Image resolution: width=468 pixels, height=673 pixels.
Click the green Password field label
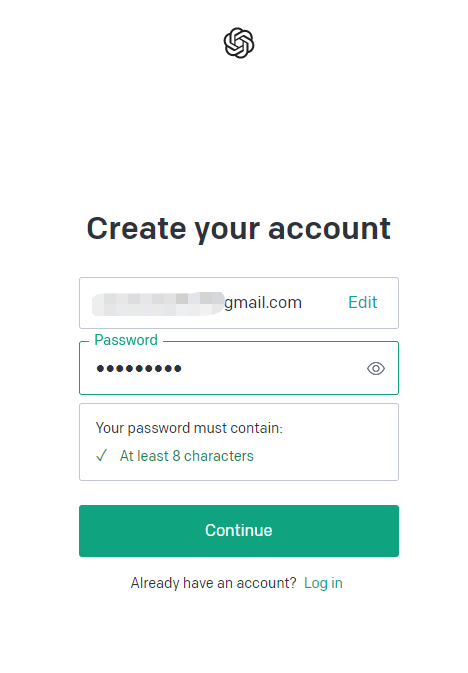[x=126, y=340]
